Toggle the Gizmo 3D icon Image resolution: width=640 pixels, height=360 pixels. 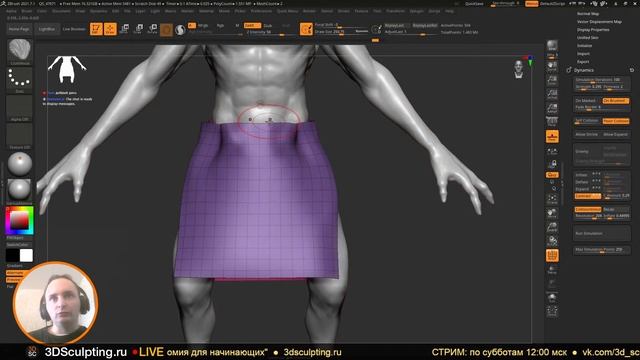(x=166, y=29)
